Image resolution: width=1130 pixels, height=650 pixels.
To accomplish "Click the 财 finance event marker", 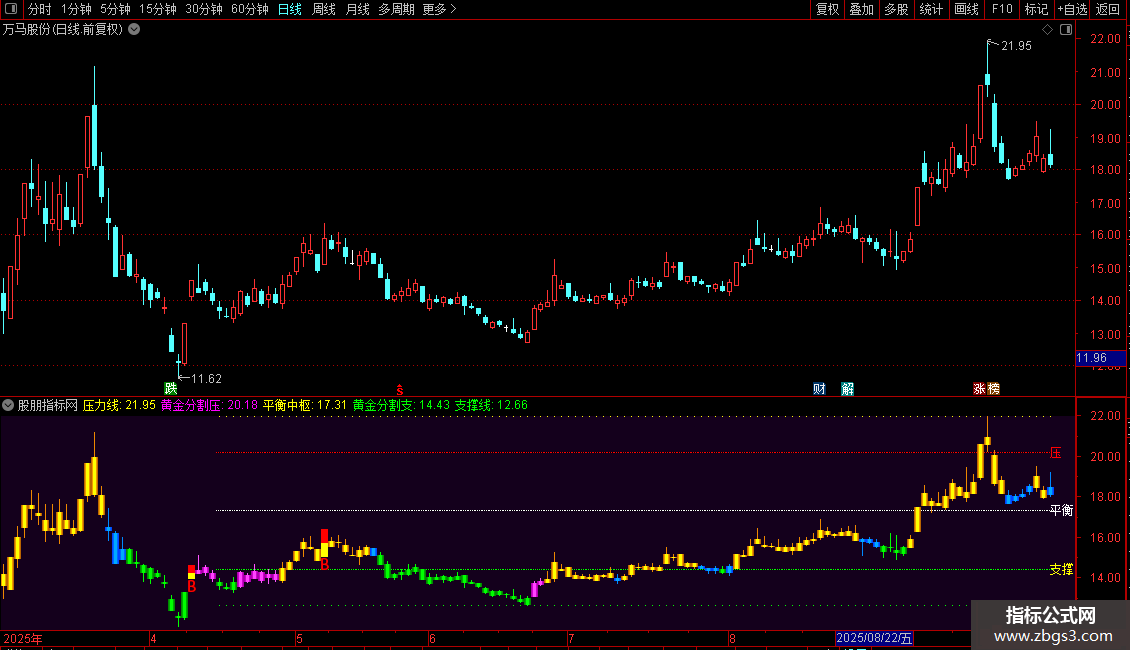I will [819, 388].
